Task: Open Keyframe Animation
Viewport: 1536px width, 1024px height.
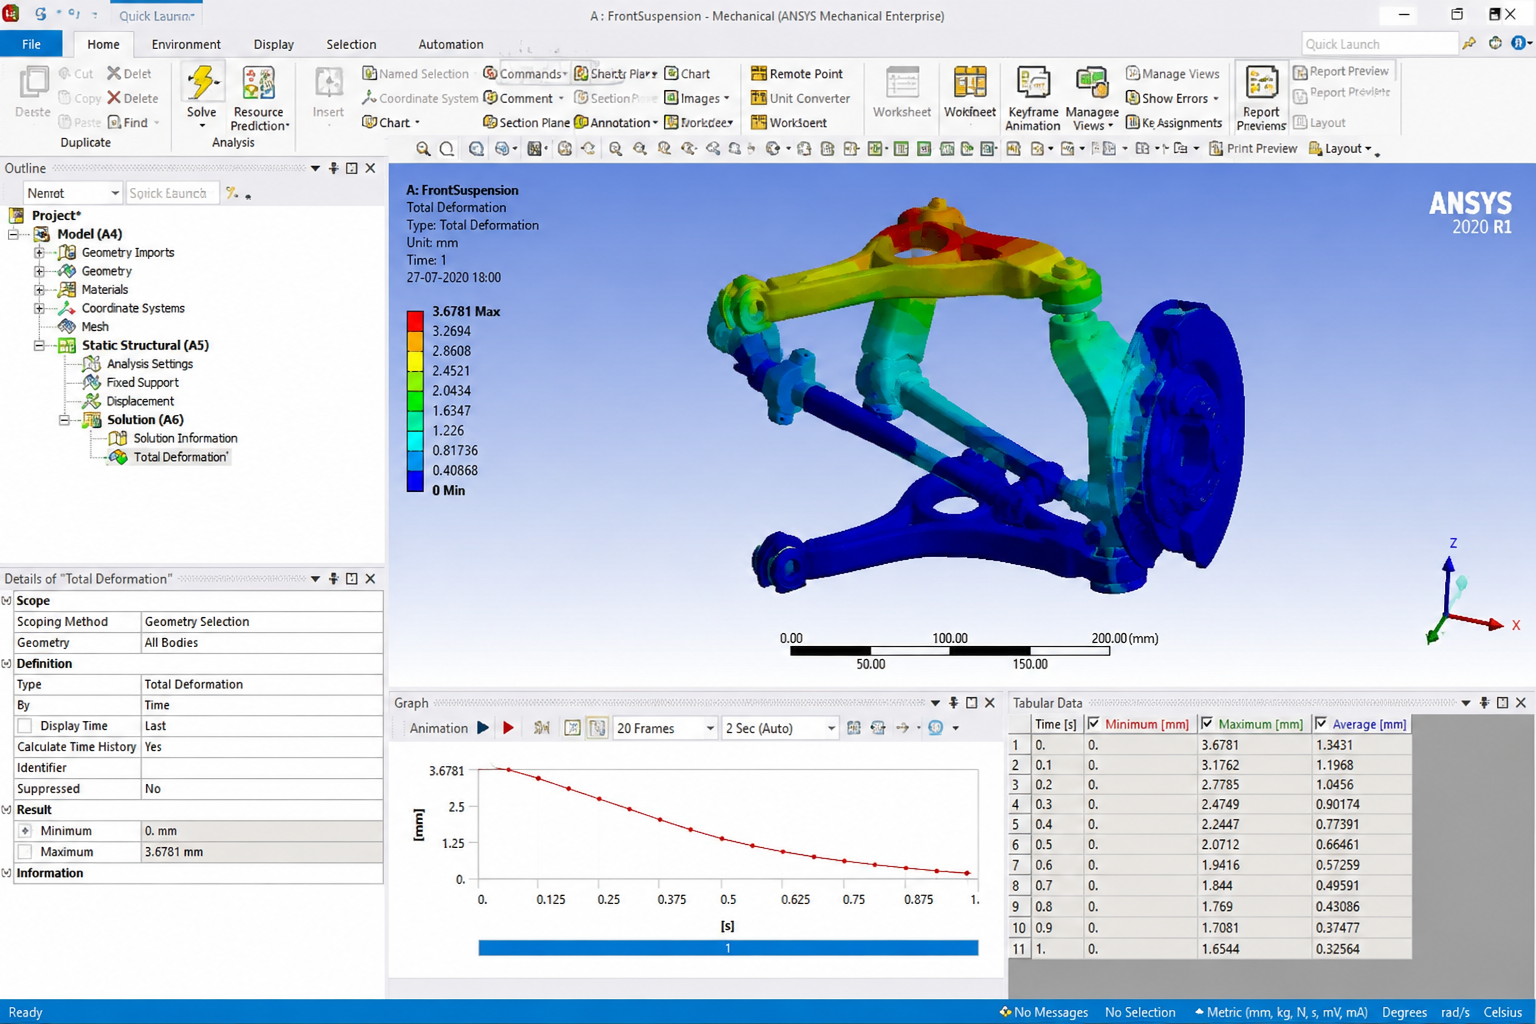Action: [x=1032, y=98]
